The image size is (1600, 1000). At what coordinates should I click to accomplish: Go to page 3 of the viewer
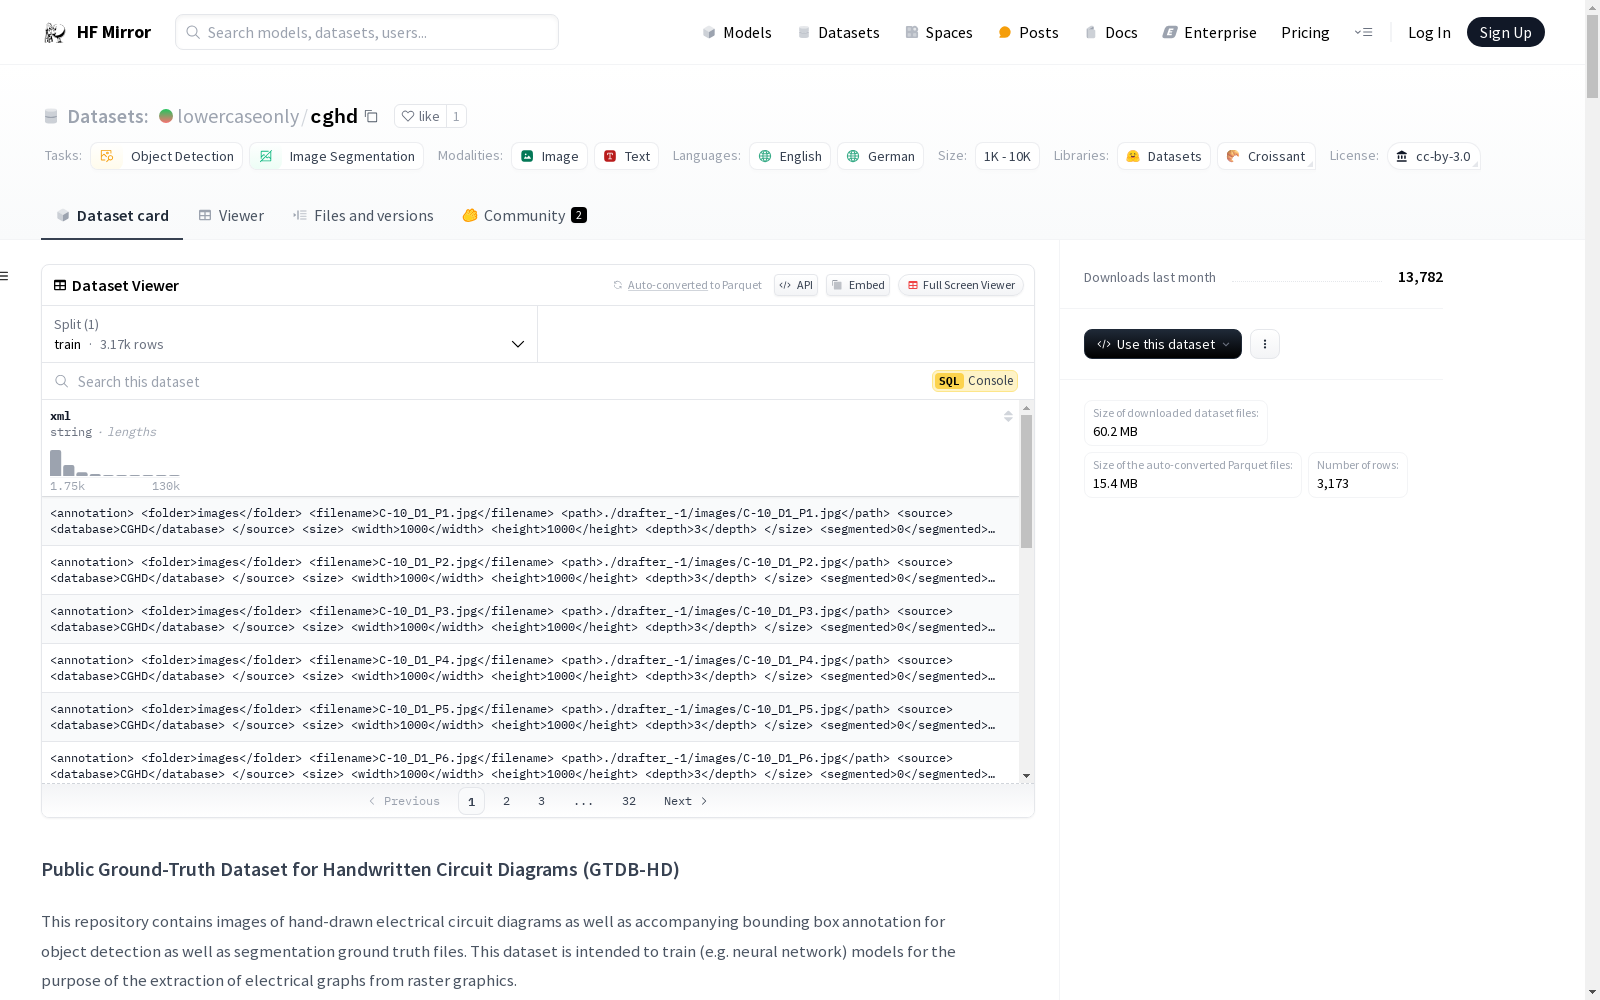tap(541, 801)
